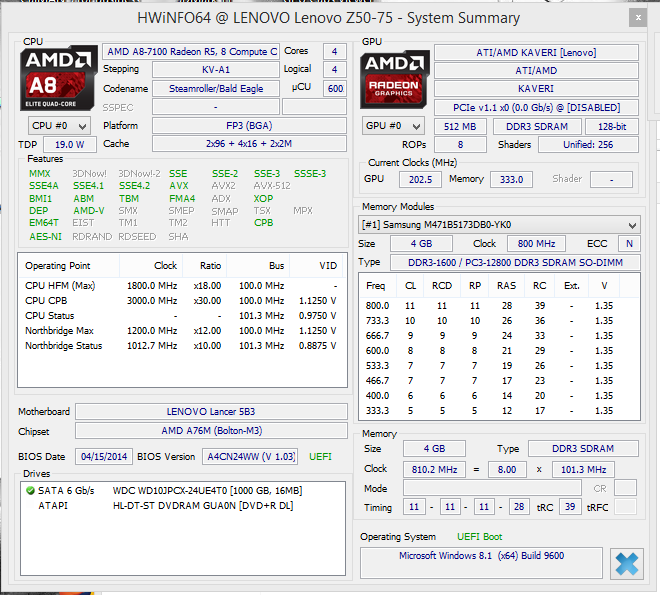Viewport: 660px width, 595px height.
Task: Click the grayed AVX-512 feature label
Action: point(272,186)
